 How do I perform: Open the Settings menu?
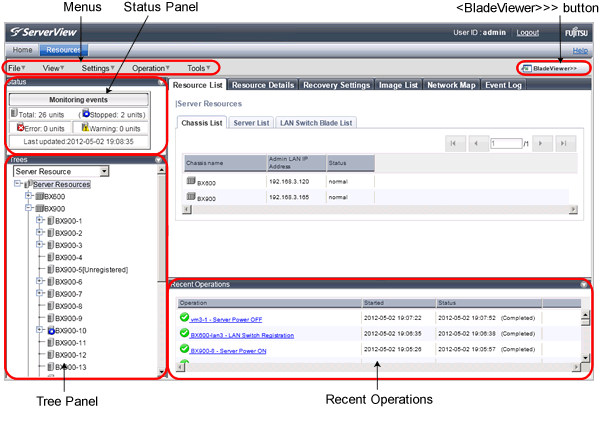[98, 68]
